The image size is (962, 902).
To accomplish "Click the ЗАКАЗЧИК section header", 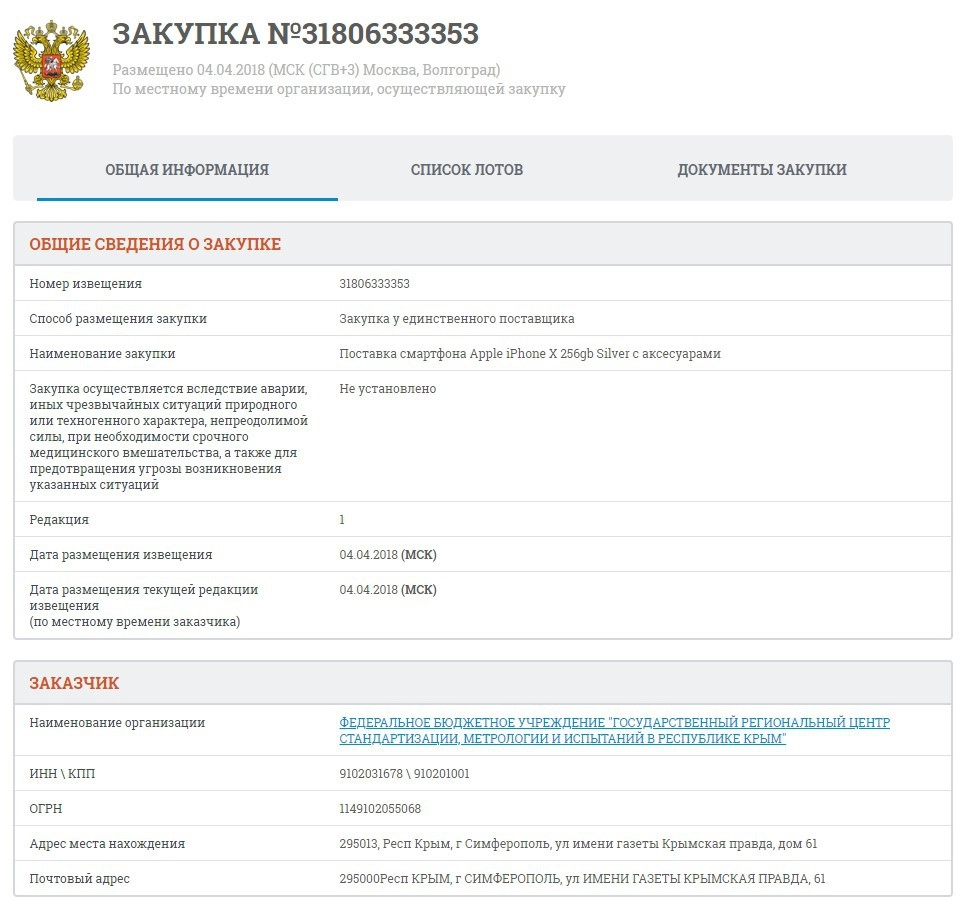I will click(x=74, y=683).
